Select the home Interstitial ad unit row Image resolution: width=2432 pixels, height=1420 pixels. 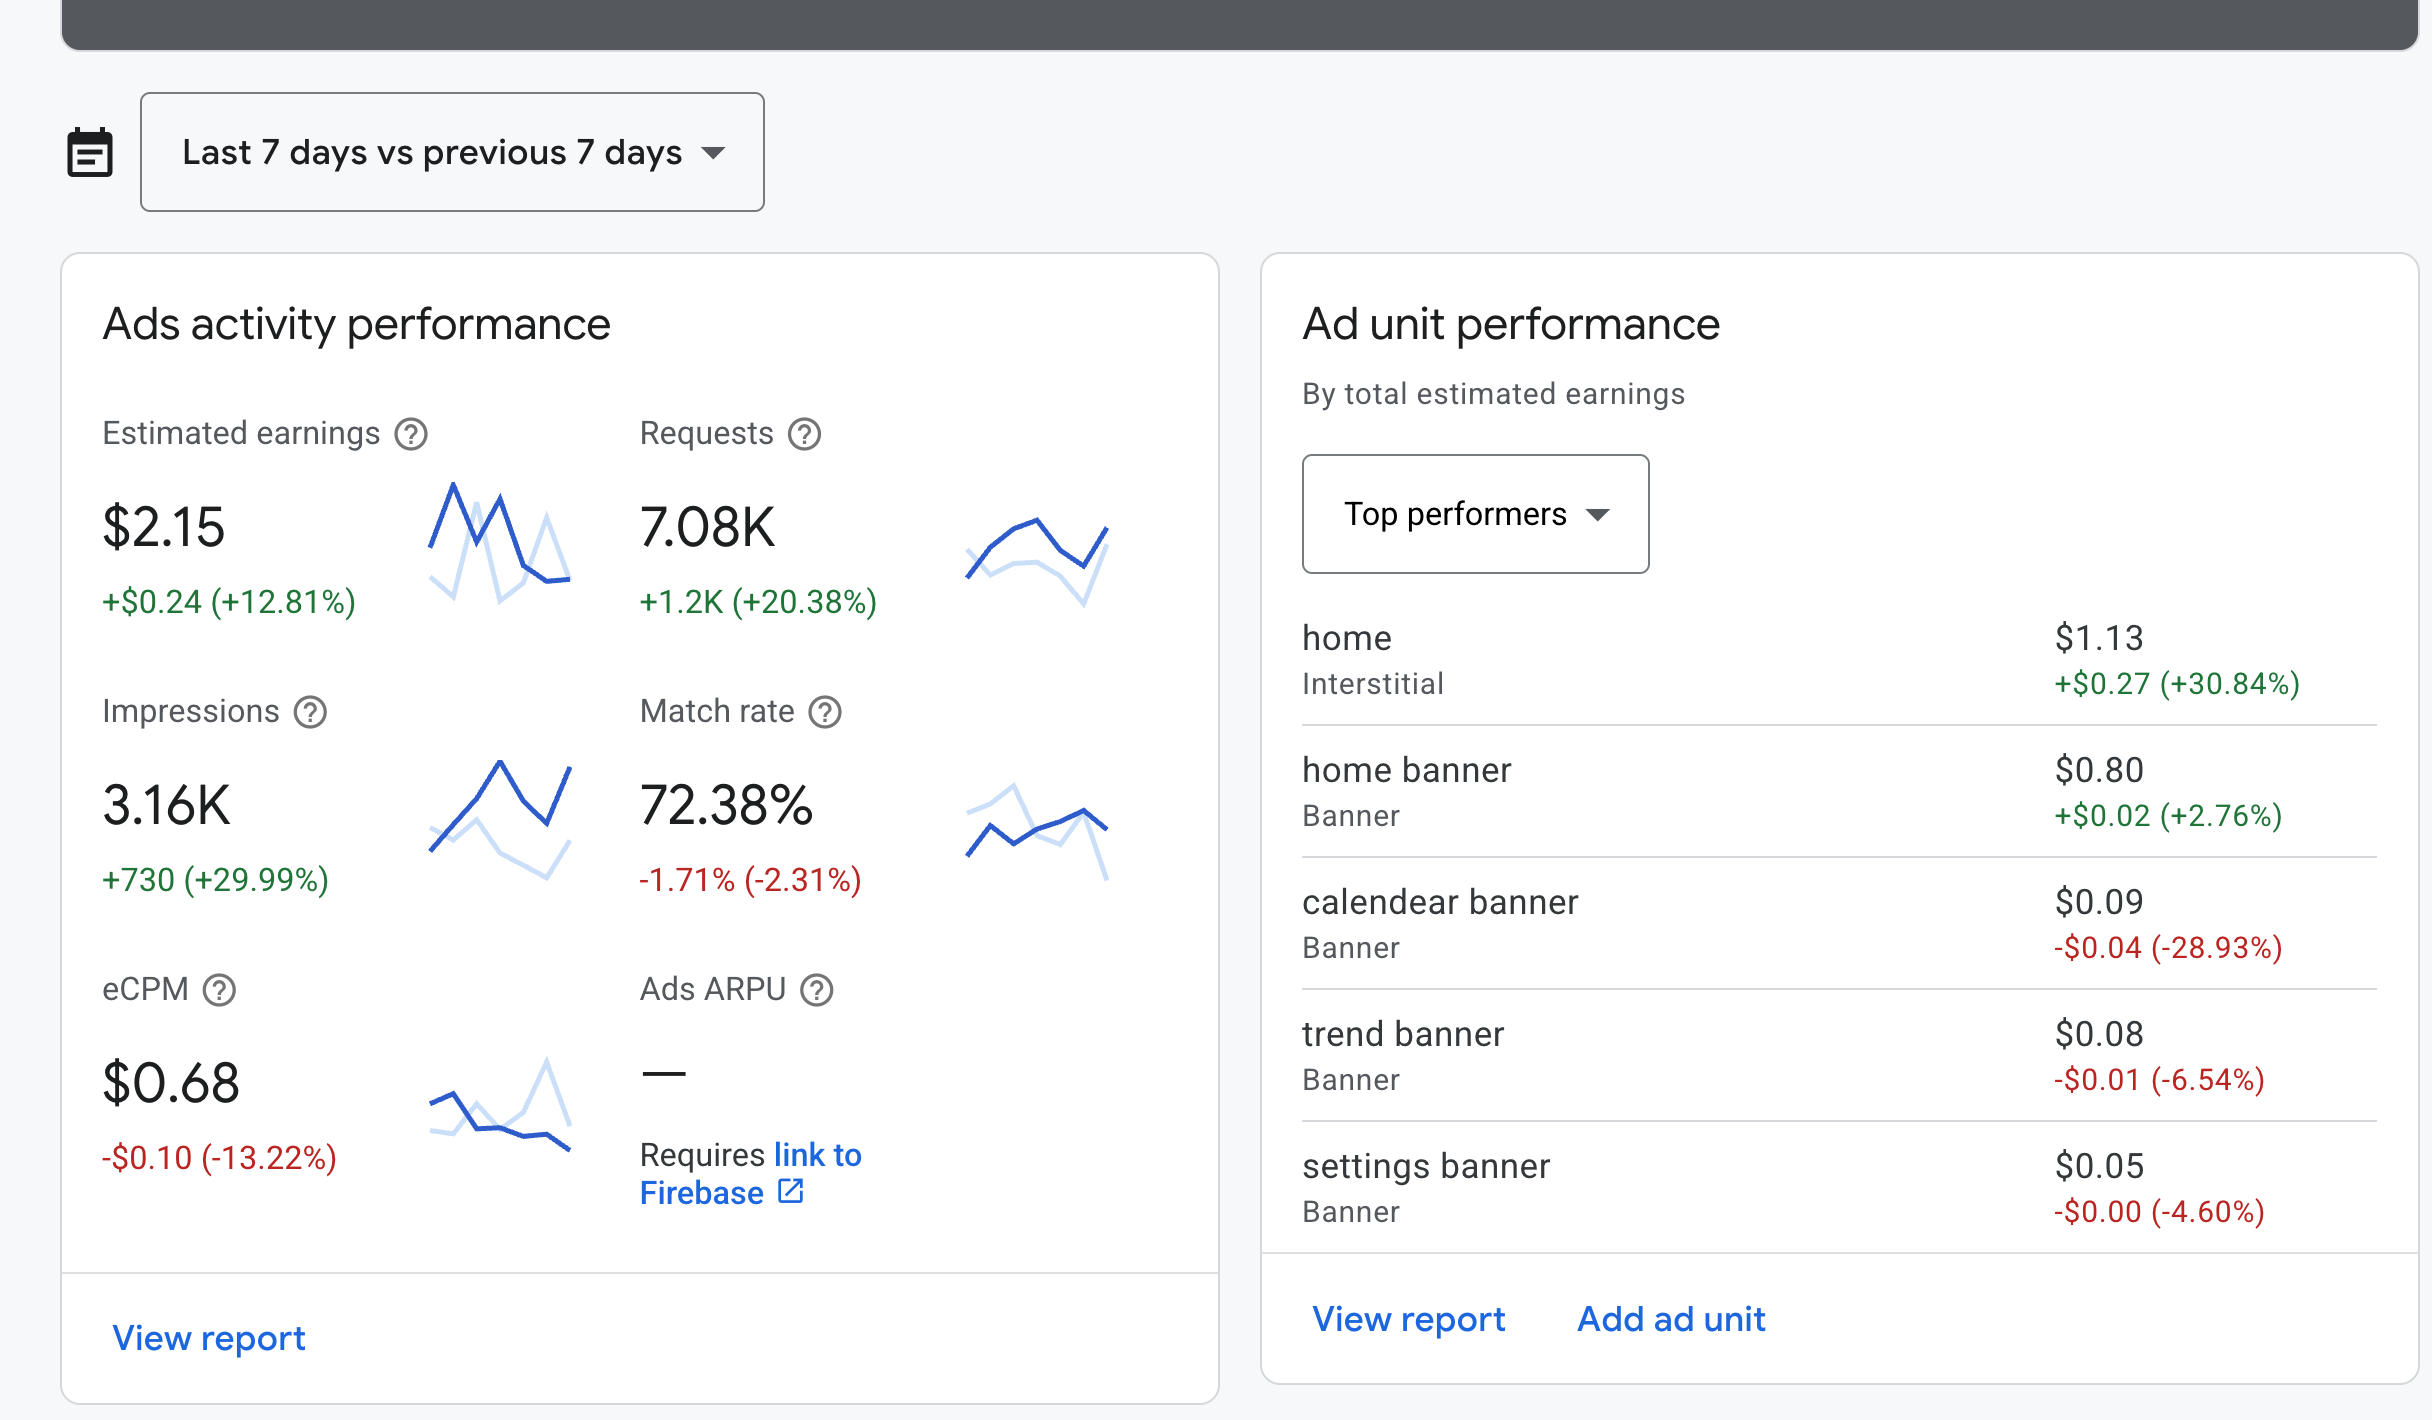click(1838, 660)
